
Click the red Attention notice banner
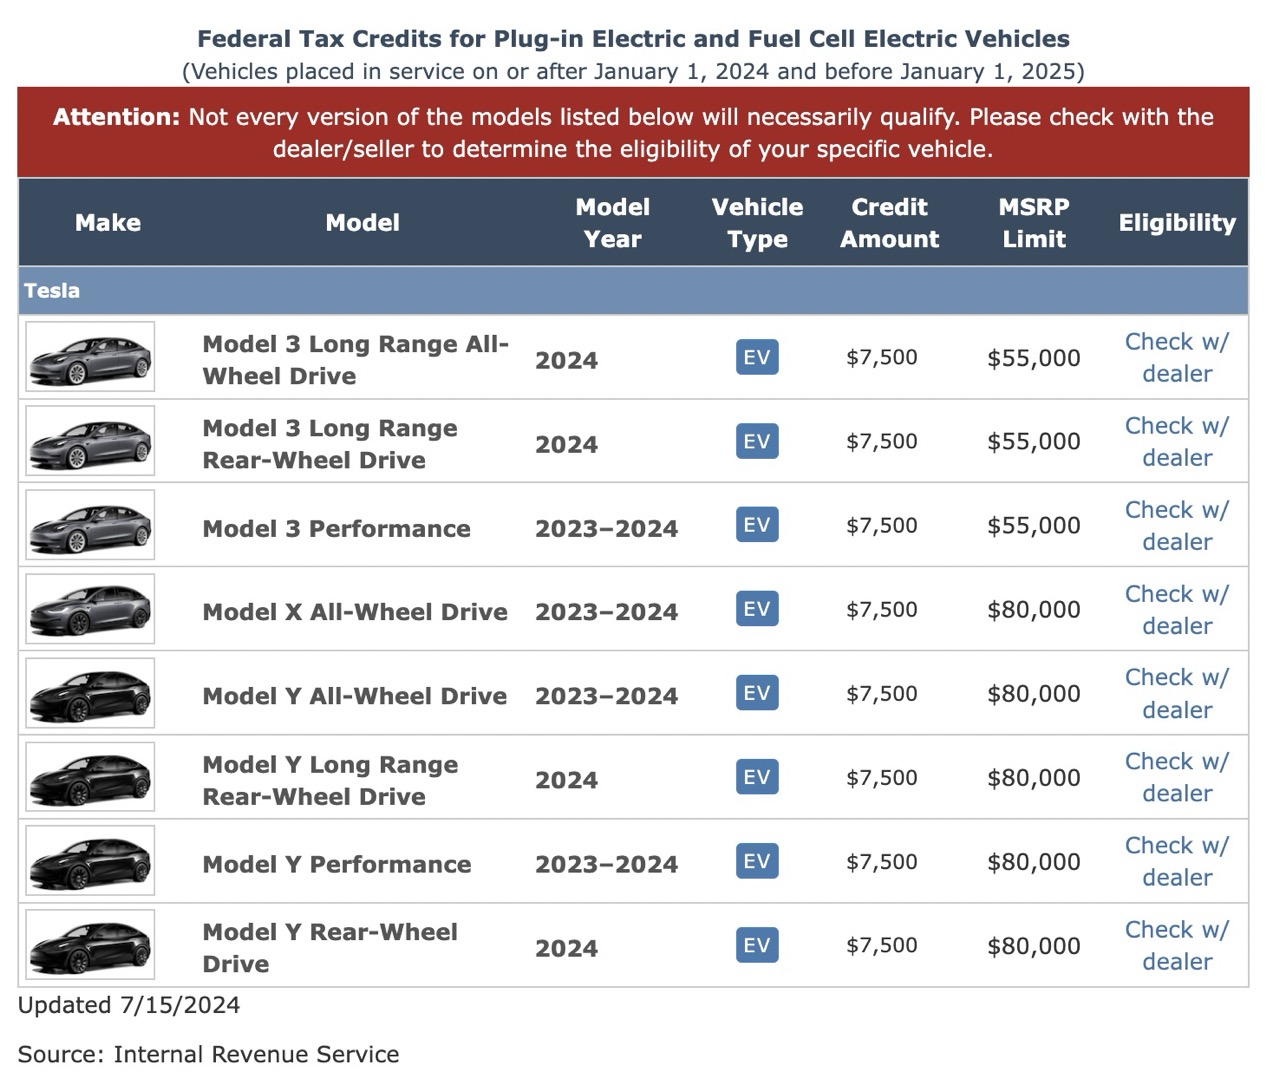[x=633, y=132]
